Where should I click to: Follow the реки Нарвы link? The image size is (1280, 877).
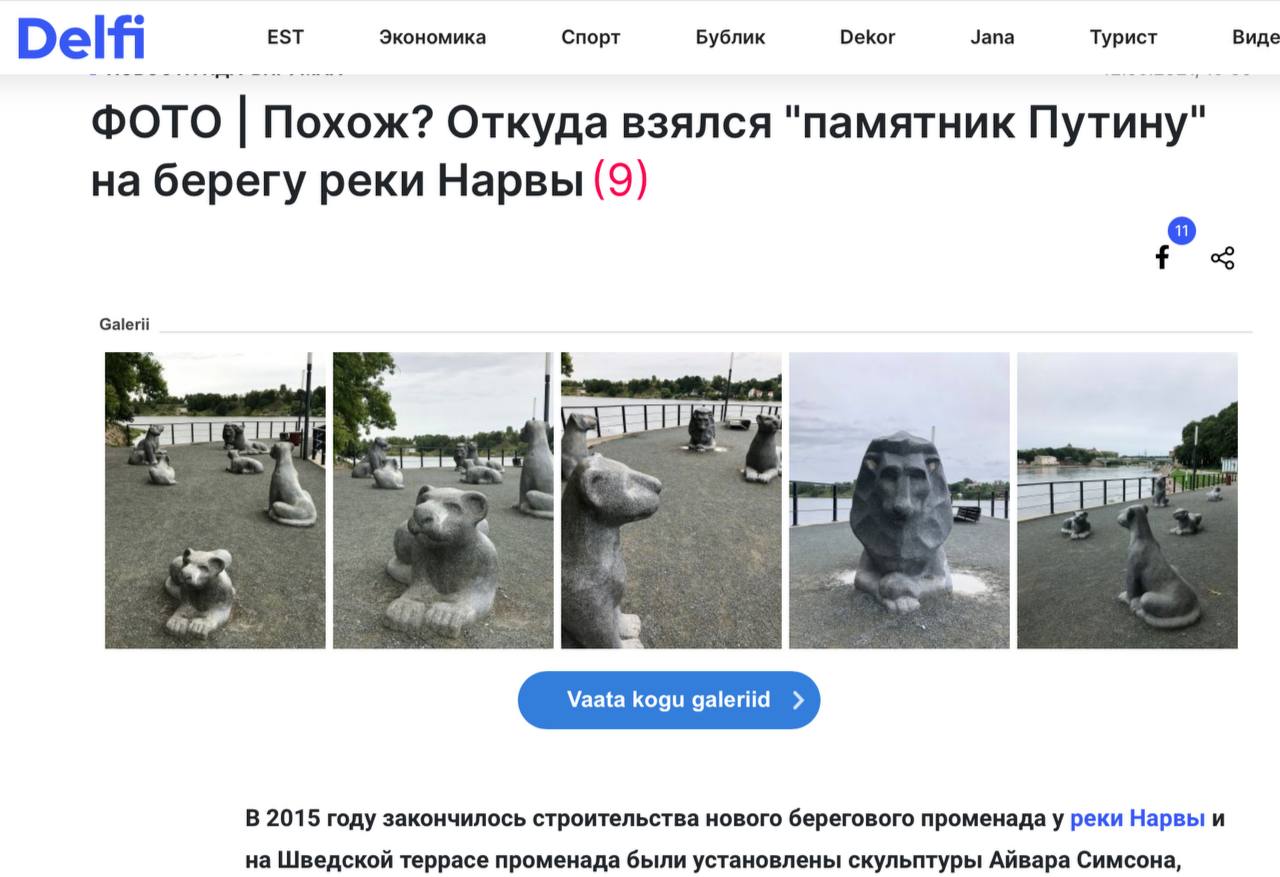(x=1137, y=818)
